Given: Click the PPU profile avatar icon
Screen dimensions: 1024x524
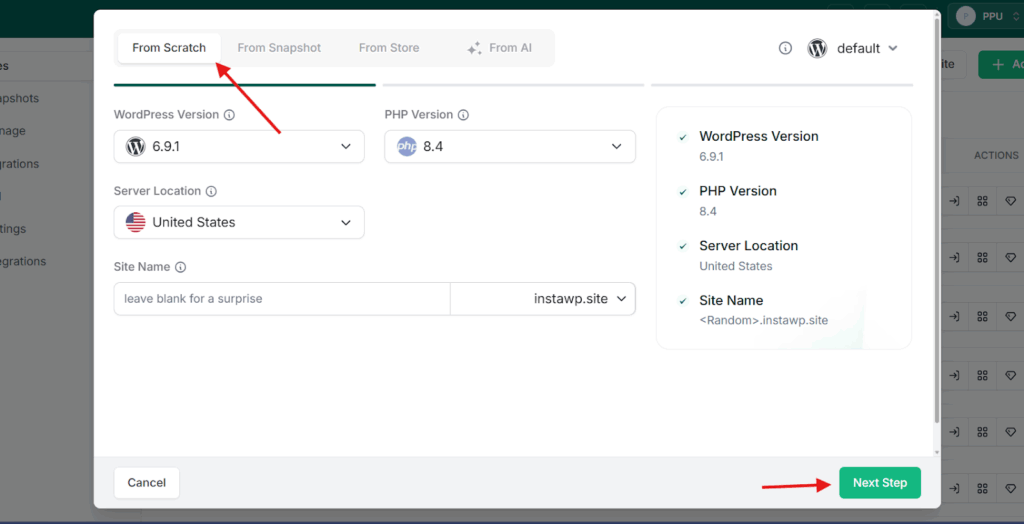Looking at the screenshot, I should click(x=966, y=16).
